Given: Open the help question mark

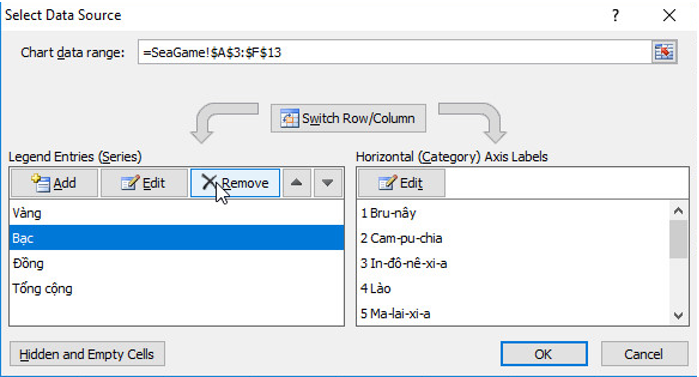Looking at the screenshot, I should click(x=616, y=16).
